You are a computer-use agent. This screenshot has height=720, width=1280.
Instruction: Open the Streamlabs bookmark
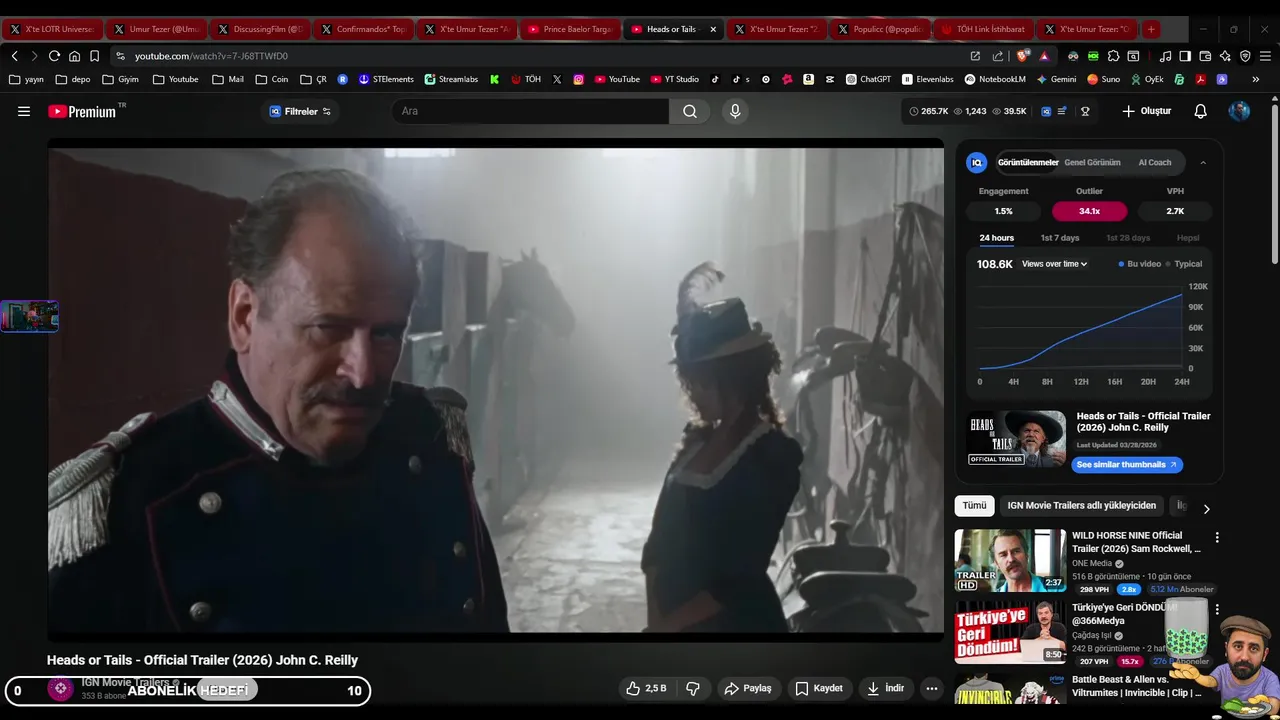pos(451,79)
